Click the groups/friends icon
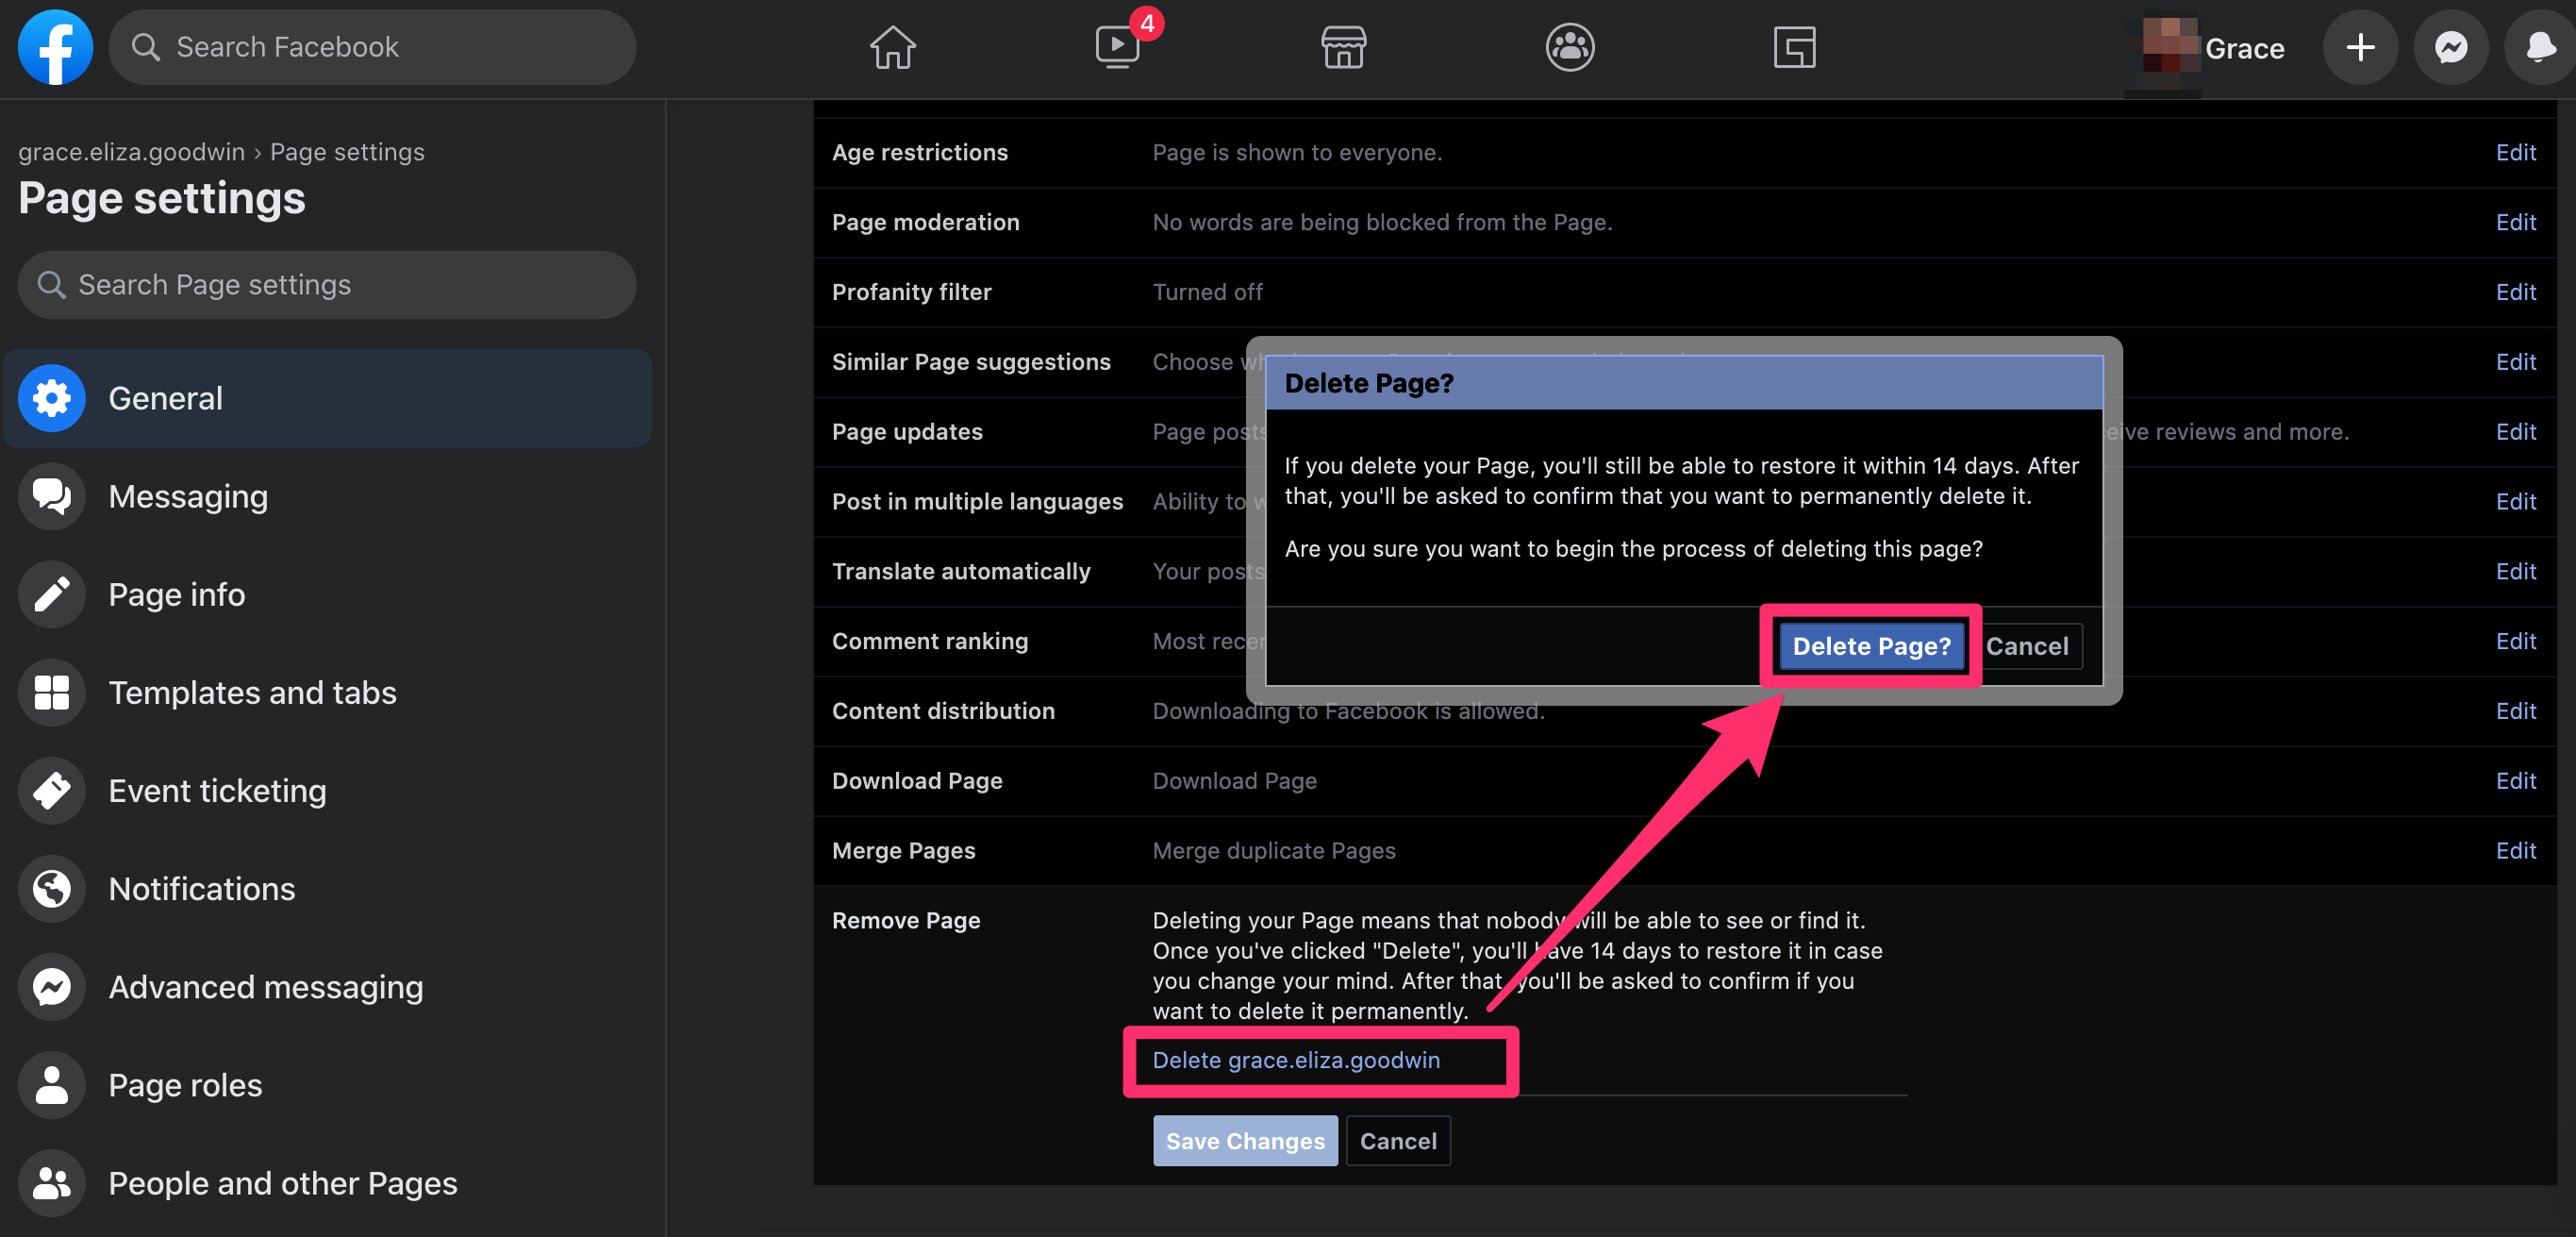Screen dimensions: 2576x1237 point(1571,46)
